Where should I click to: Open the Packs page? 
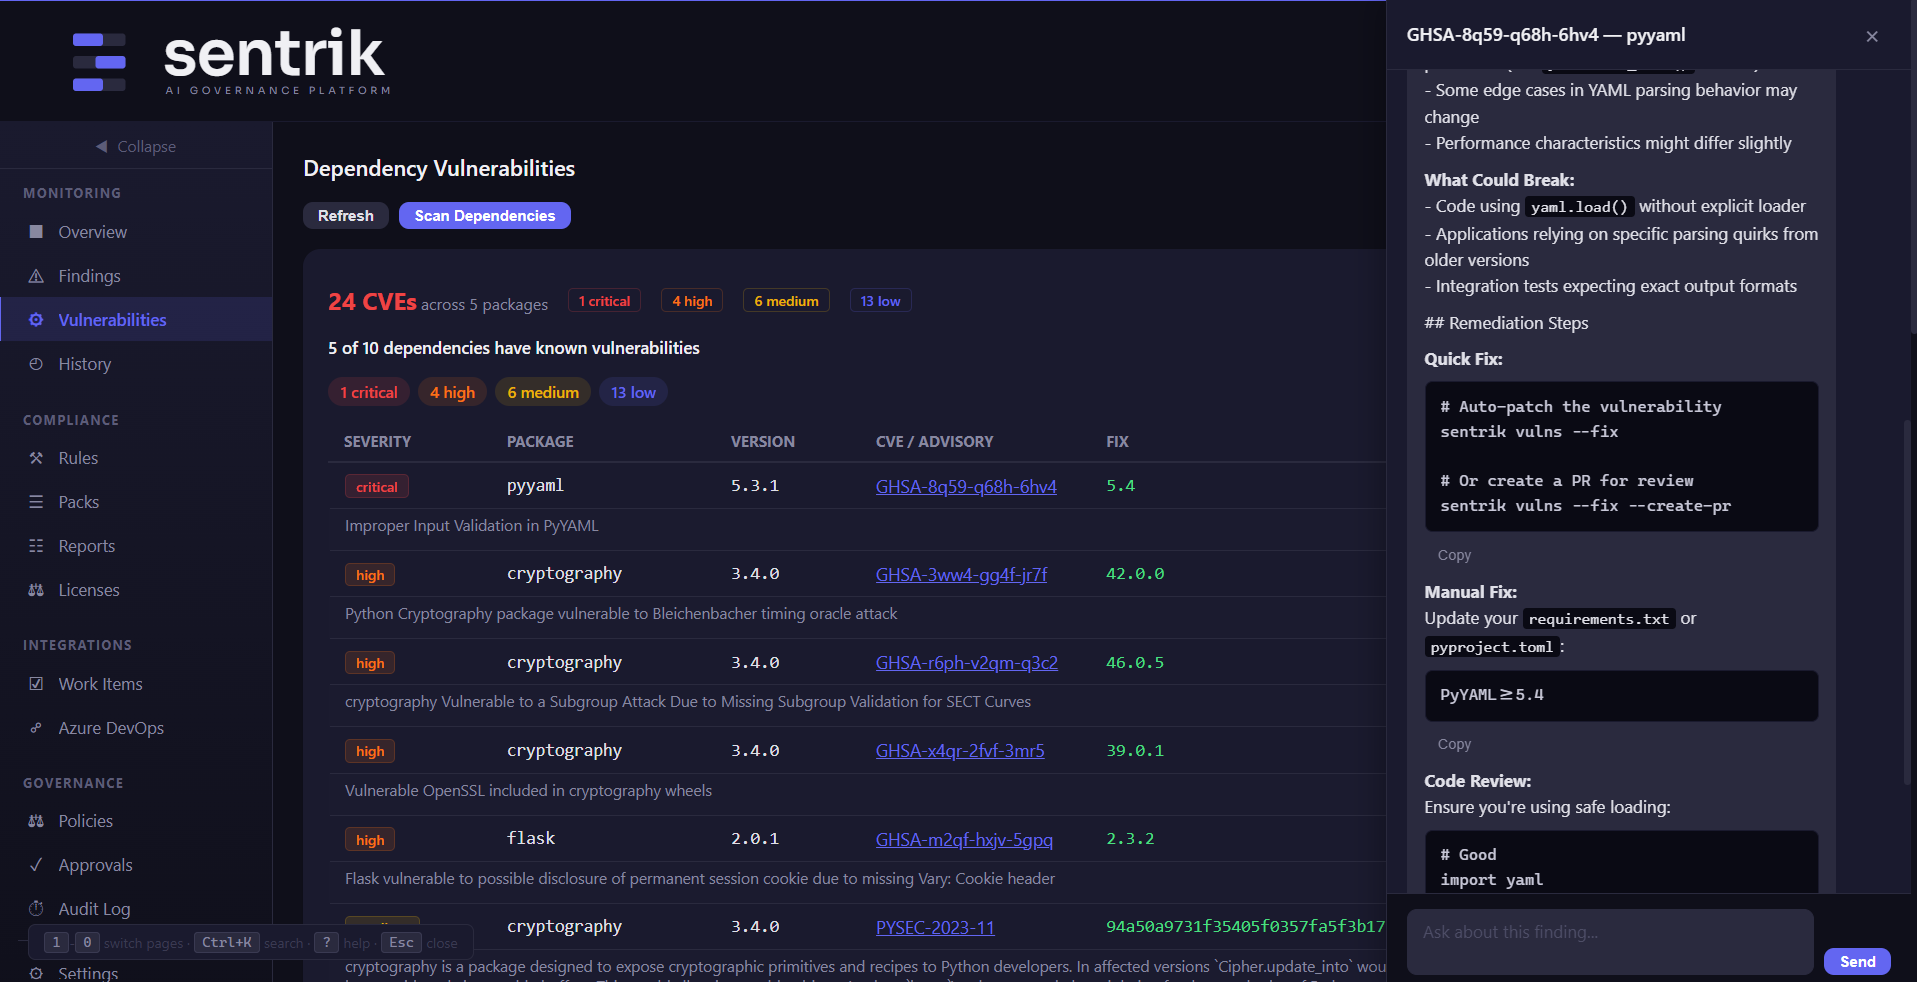[136, 502]
